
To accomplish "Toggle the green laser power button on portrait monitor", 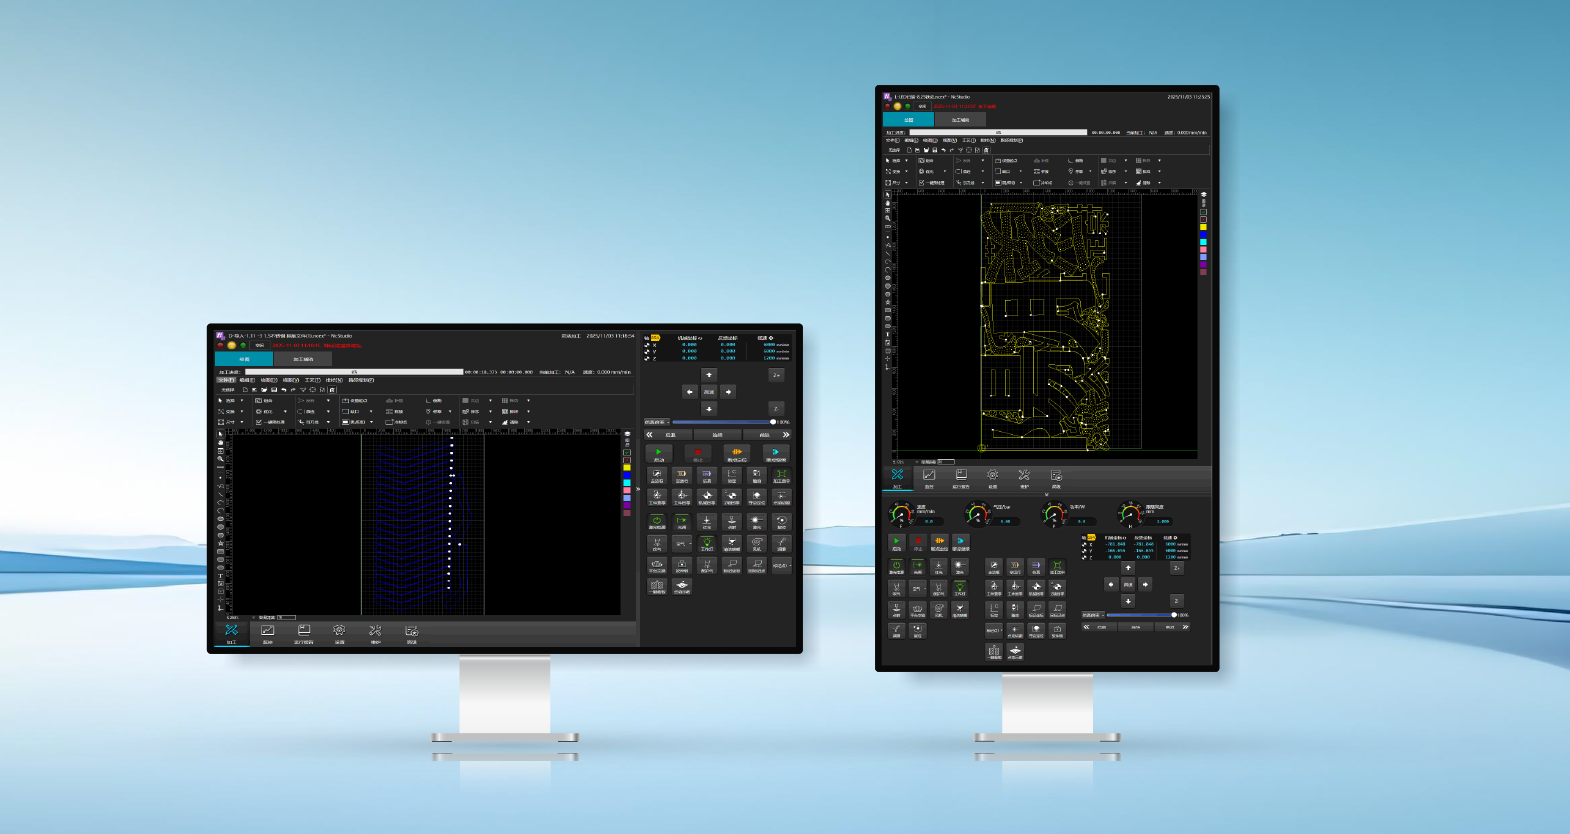I will click(x=896, y=566).
